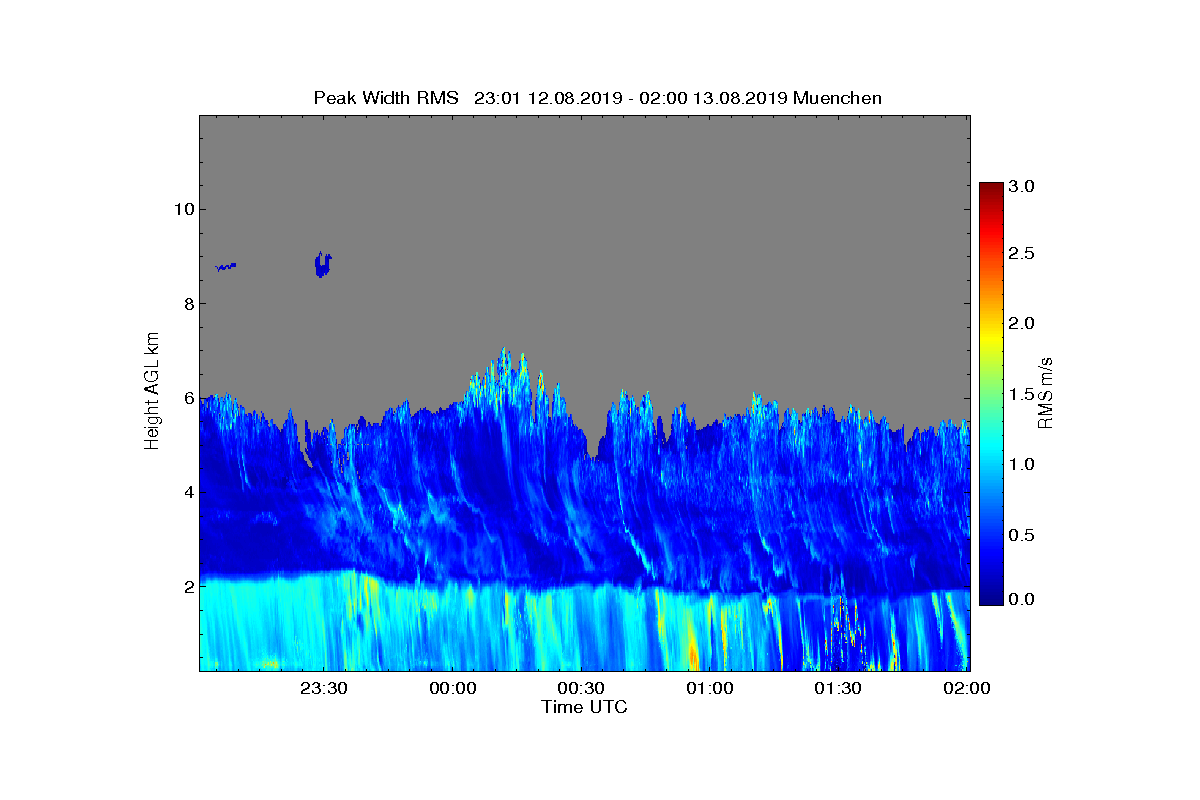The image size is (1200, 800).
Task: Click the "RMS m/s" colorbar label
Action: click(1047, 392)
